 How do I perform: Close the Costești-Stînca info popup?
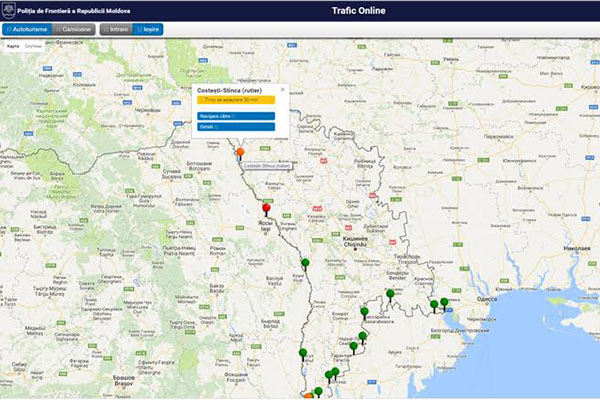pyautogui.click(x=282, y=90)
